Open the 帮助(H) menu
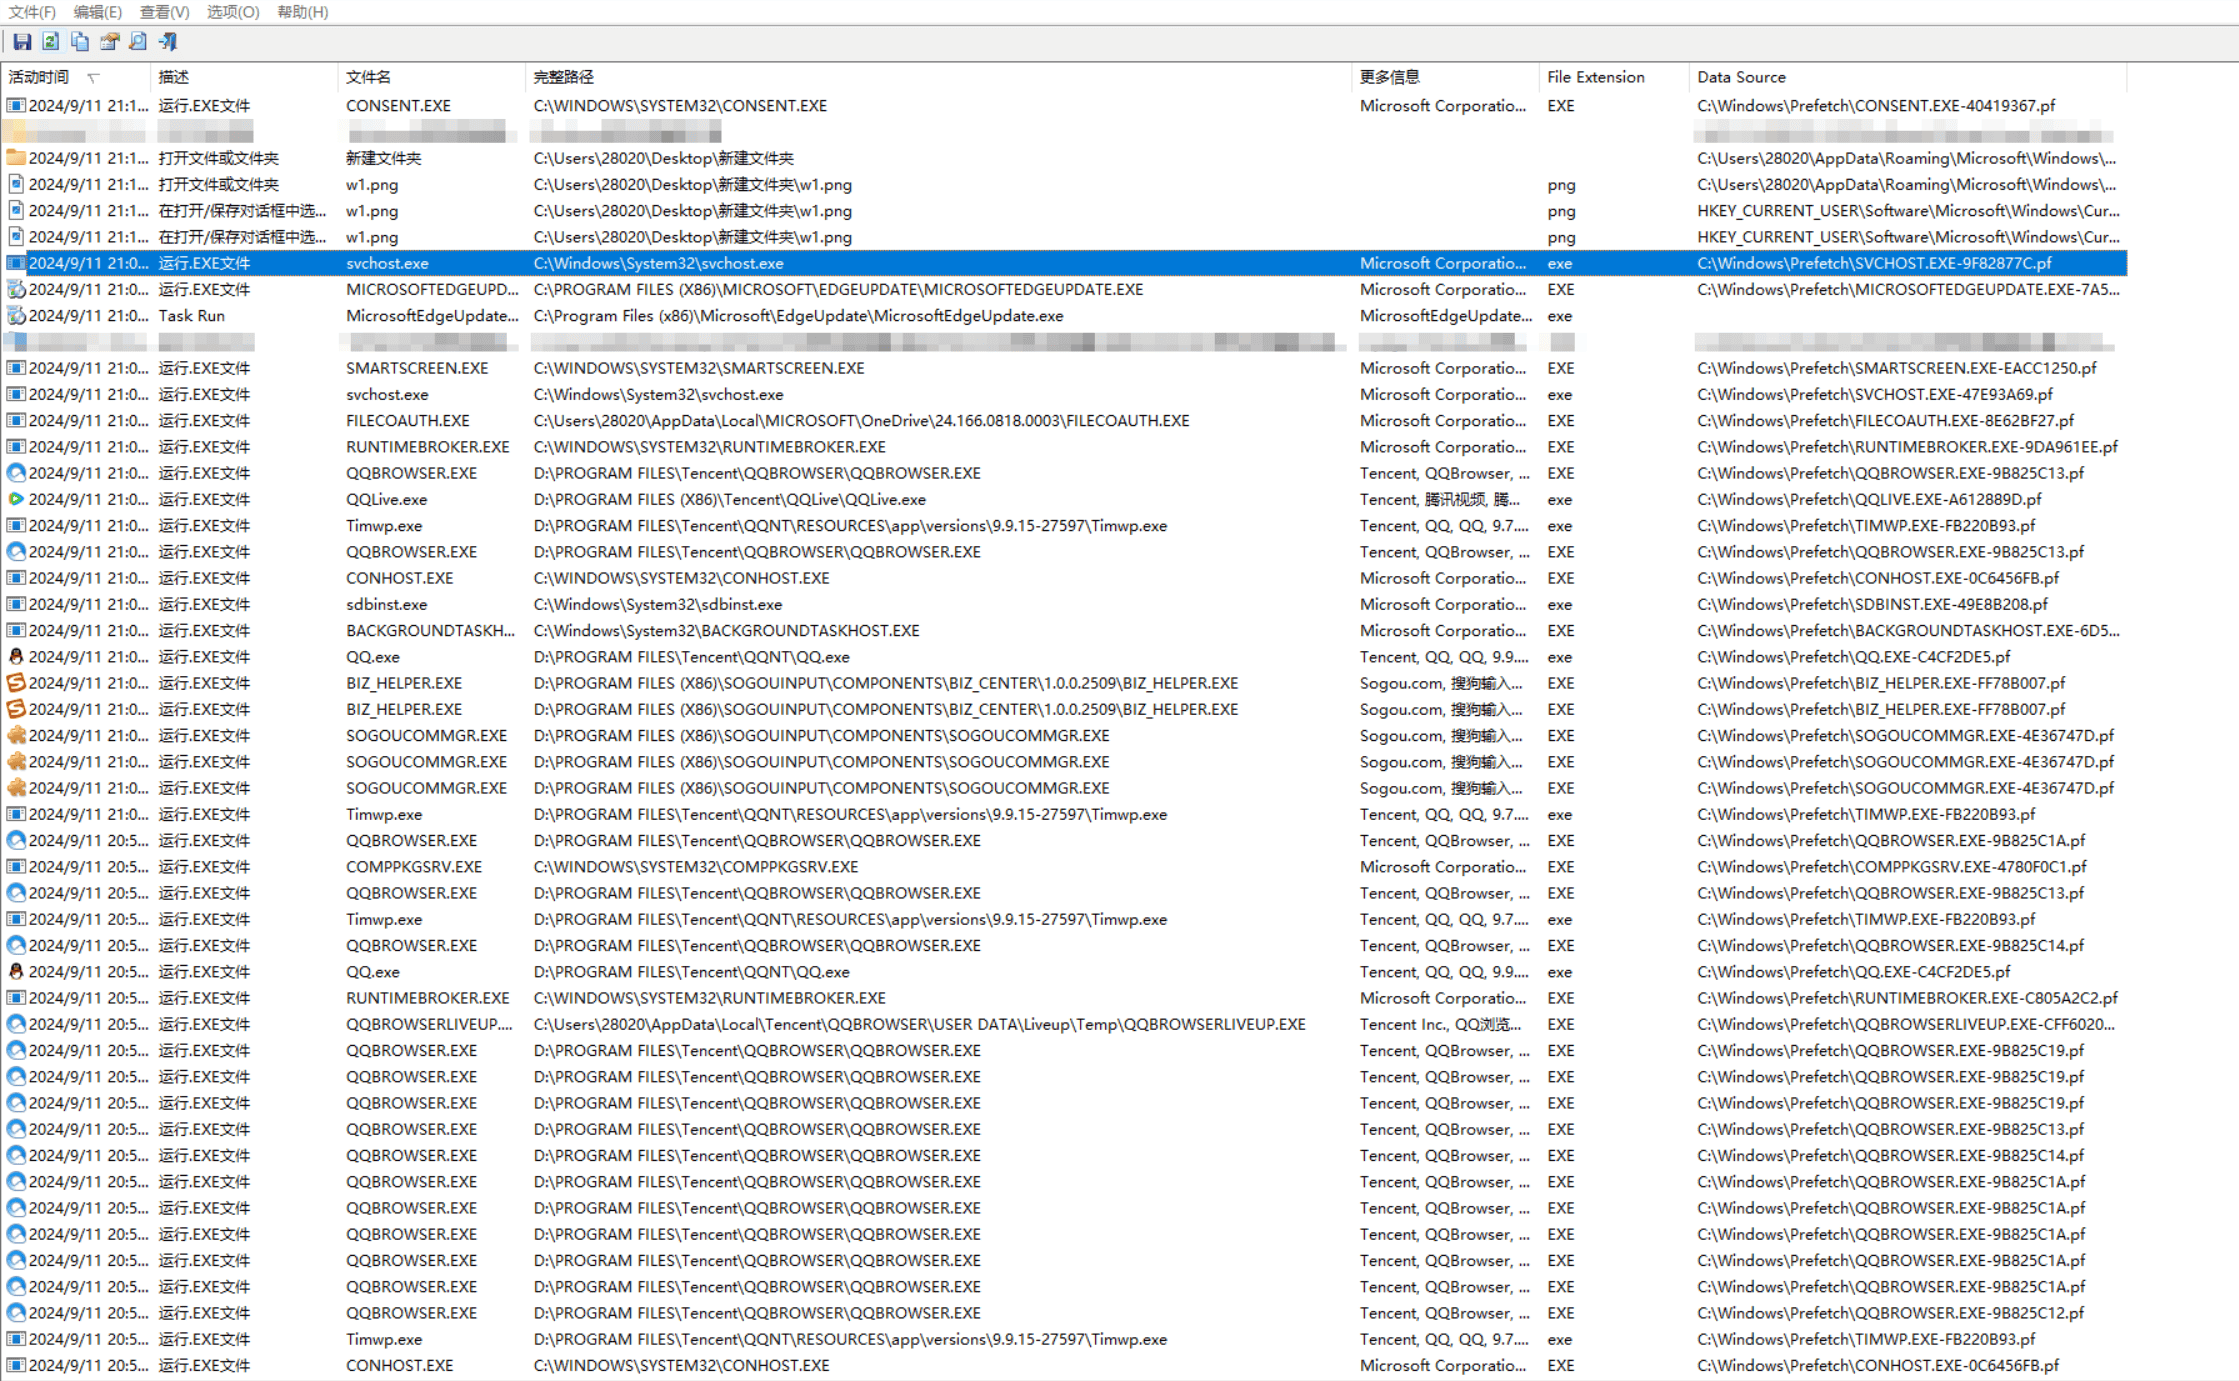The height and width of the screenshot is (1381, 2239). click(x=302, y=12)
